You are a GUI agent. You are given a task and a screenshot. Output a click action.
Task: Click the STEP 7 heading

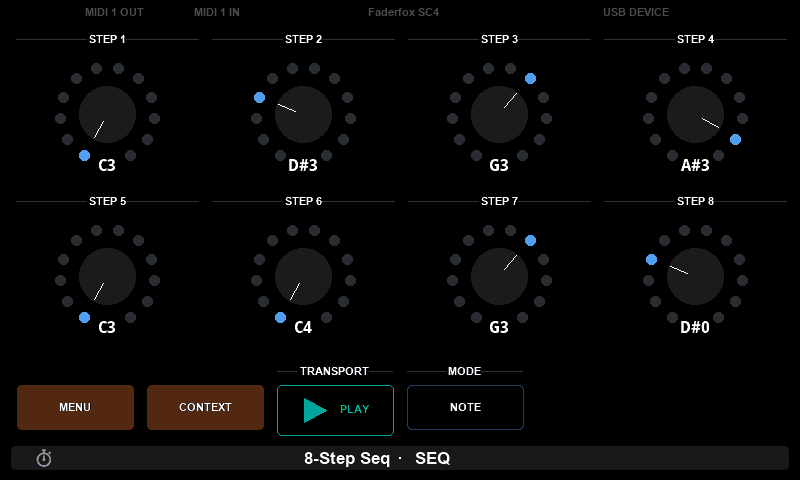coord(499,201)
